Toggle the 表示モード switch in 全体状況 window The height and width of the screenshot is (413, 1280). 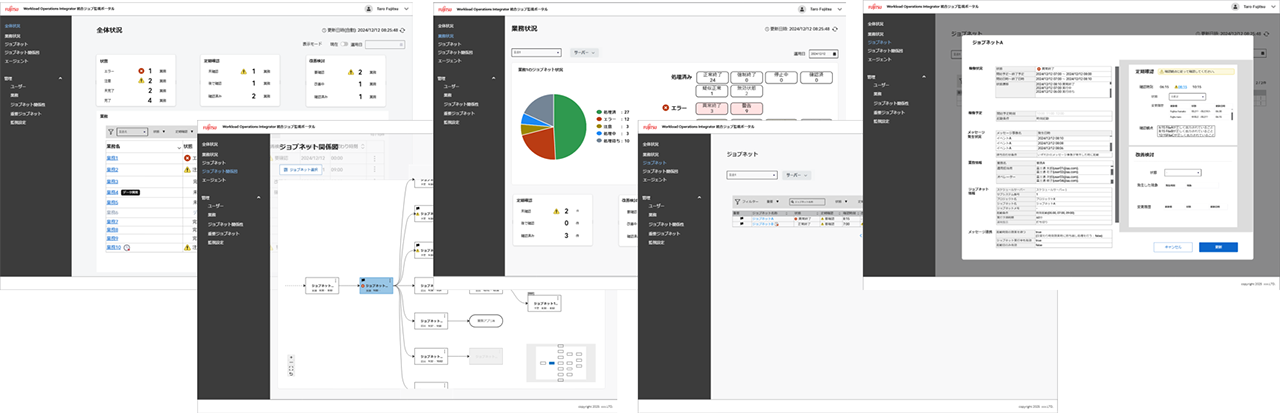[x=344, y=44]
